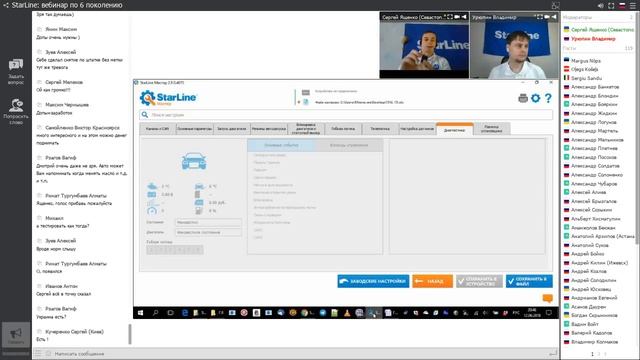Select the 'Основные события' sub-tab
Image resolution: width=640 pixels, height=360 pixels.
tap(281, 145)
